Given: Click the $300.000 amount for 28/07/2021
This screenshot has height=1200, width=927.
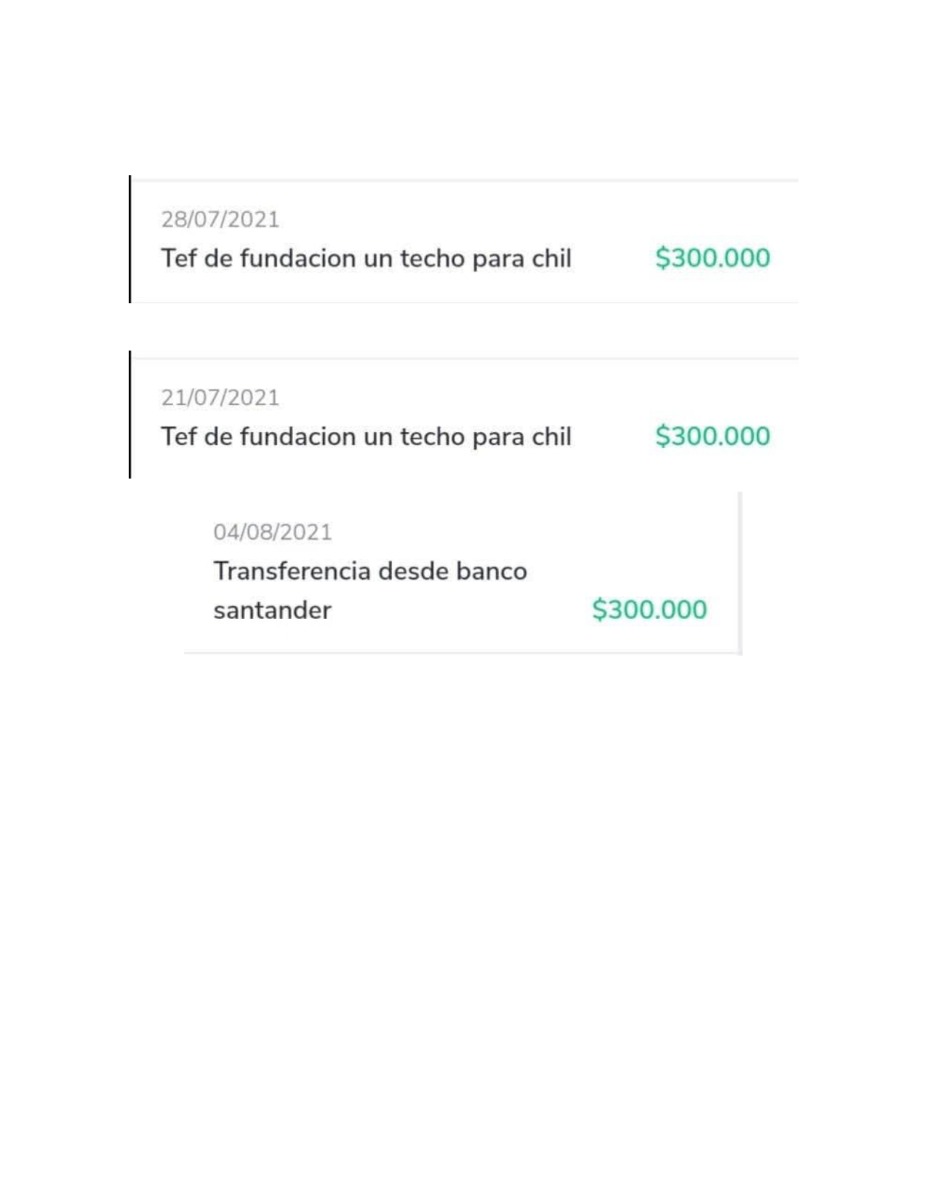Looking at the screenshot, I should [713, 258].
